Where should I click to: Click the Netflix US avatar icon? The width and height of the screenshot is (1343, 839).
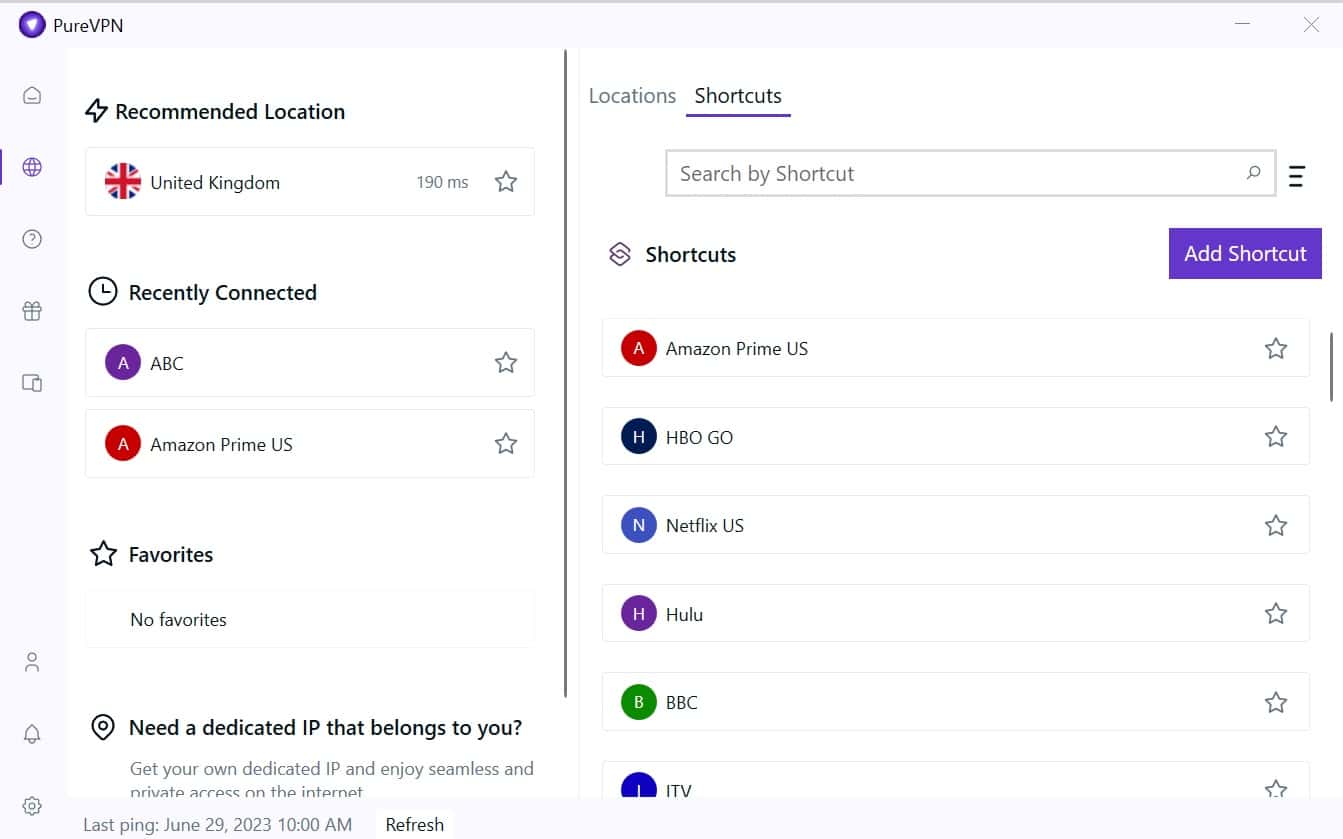pos(639,525)
